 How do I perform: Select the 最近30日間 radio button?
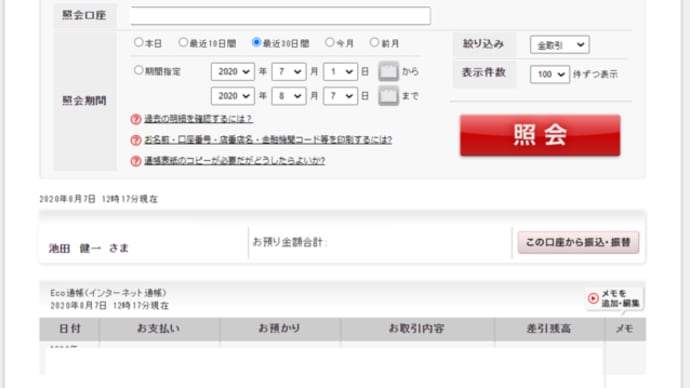[256, 42]
